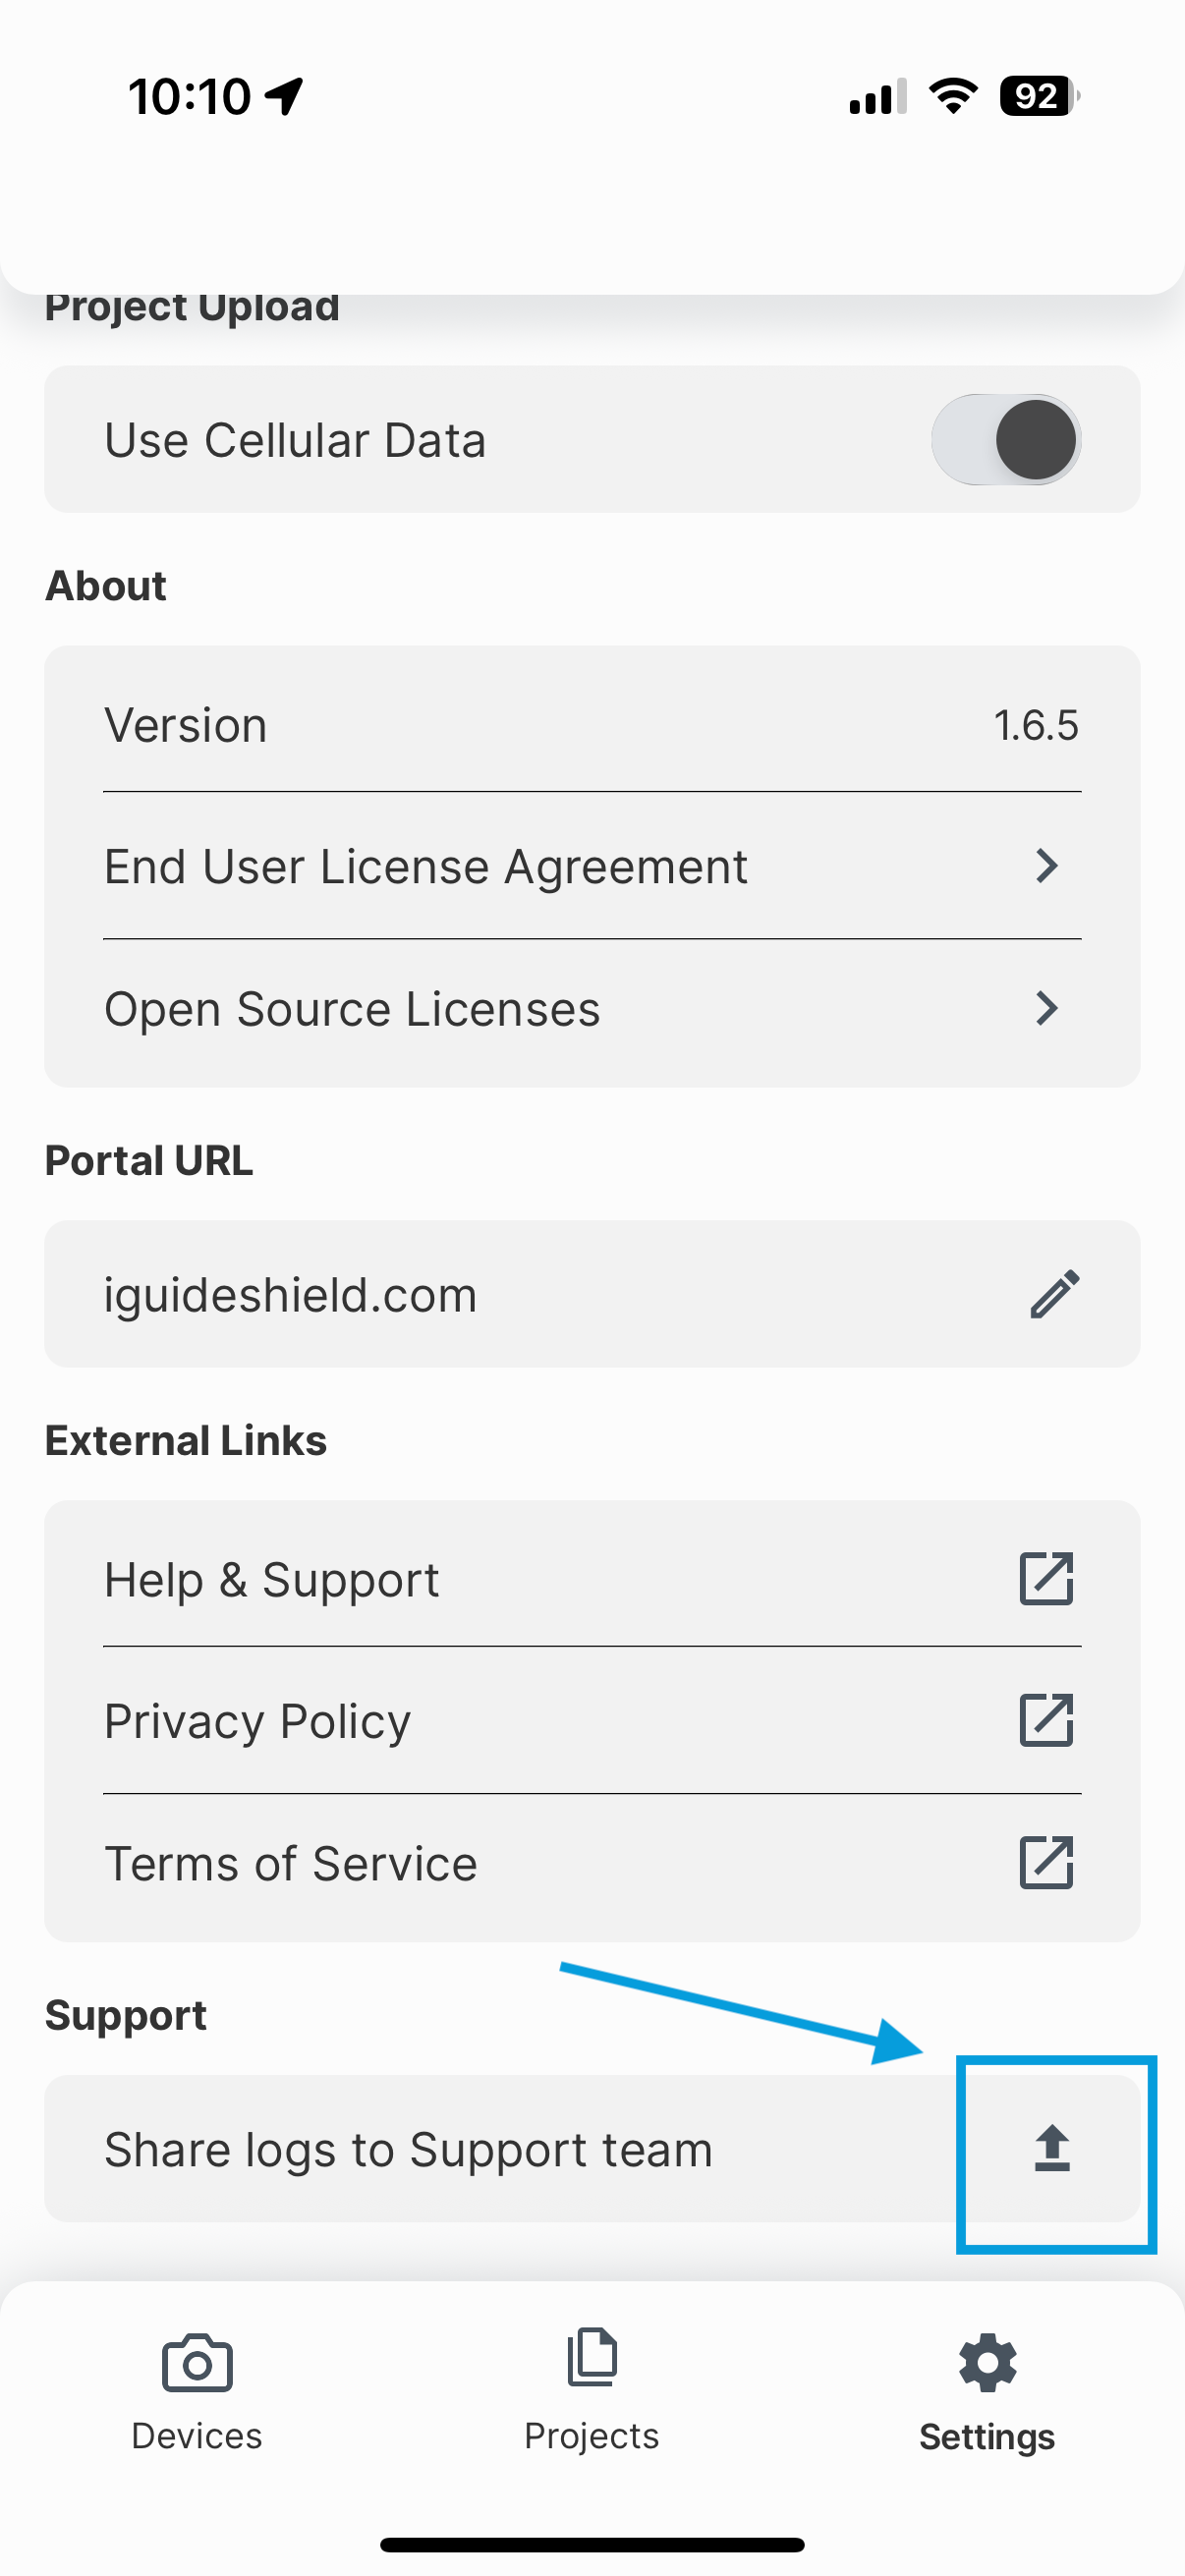
Task: Open Open Source Licenses chevron
Action: 1046,1008
